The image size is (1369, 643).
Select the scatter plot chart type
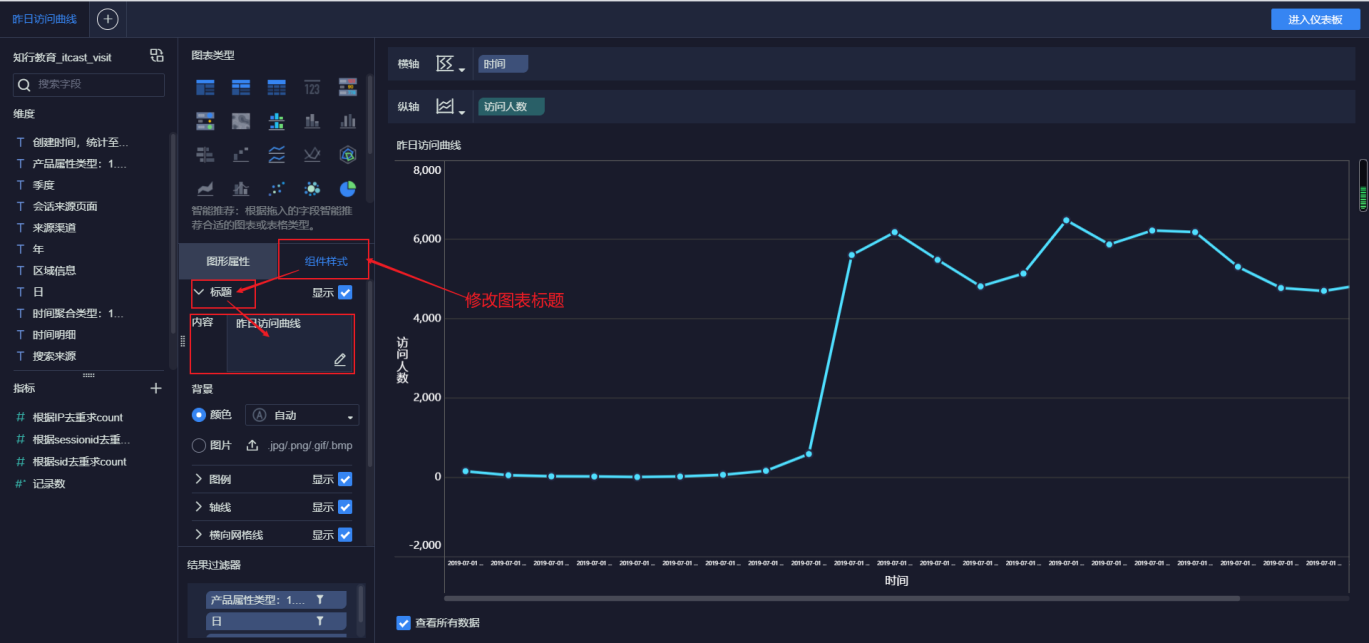[x=276, y=188]
